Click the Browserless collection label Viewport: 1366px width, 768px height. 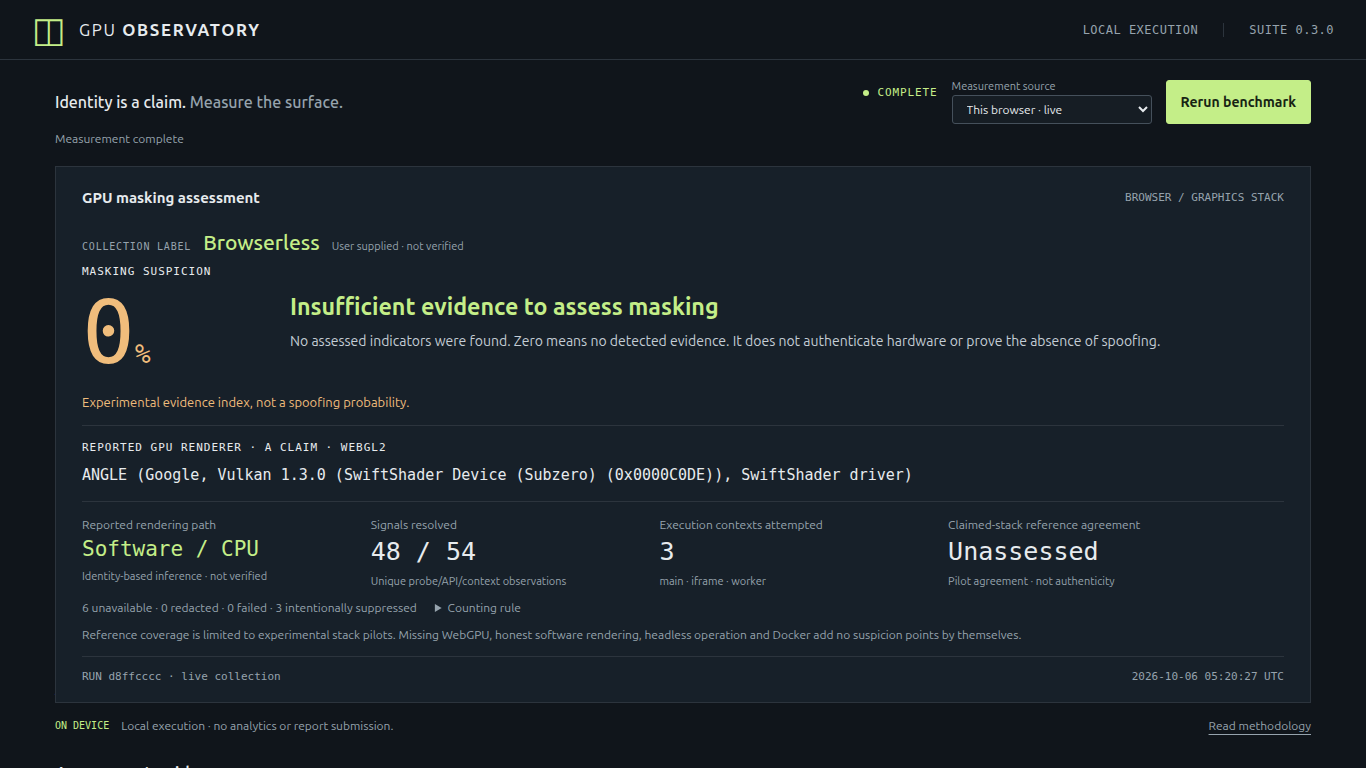pyautogui.click(x=262, y=243)
